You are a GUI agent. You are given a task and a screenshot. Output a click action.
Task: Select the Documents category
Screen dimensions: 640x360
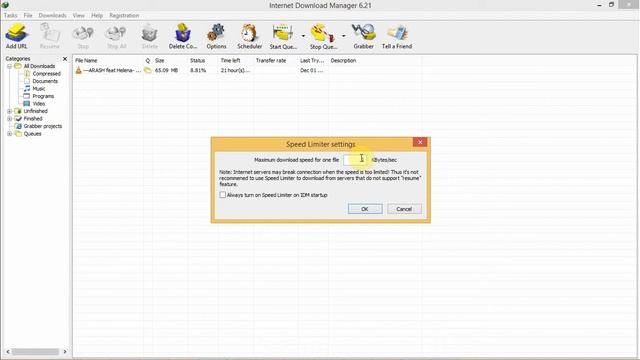(45, 81)
